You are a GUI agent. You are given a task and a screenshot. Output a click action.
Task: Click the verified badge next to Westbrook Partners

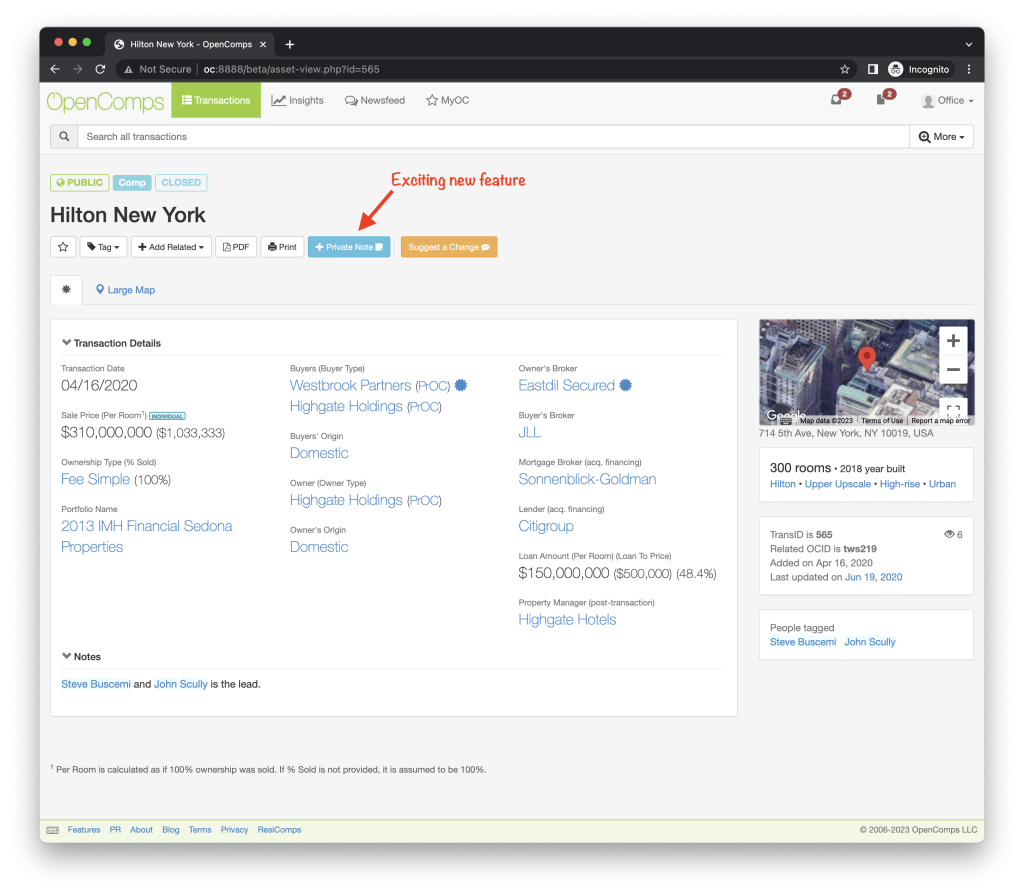(x=461, y=385)
